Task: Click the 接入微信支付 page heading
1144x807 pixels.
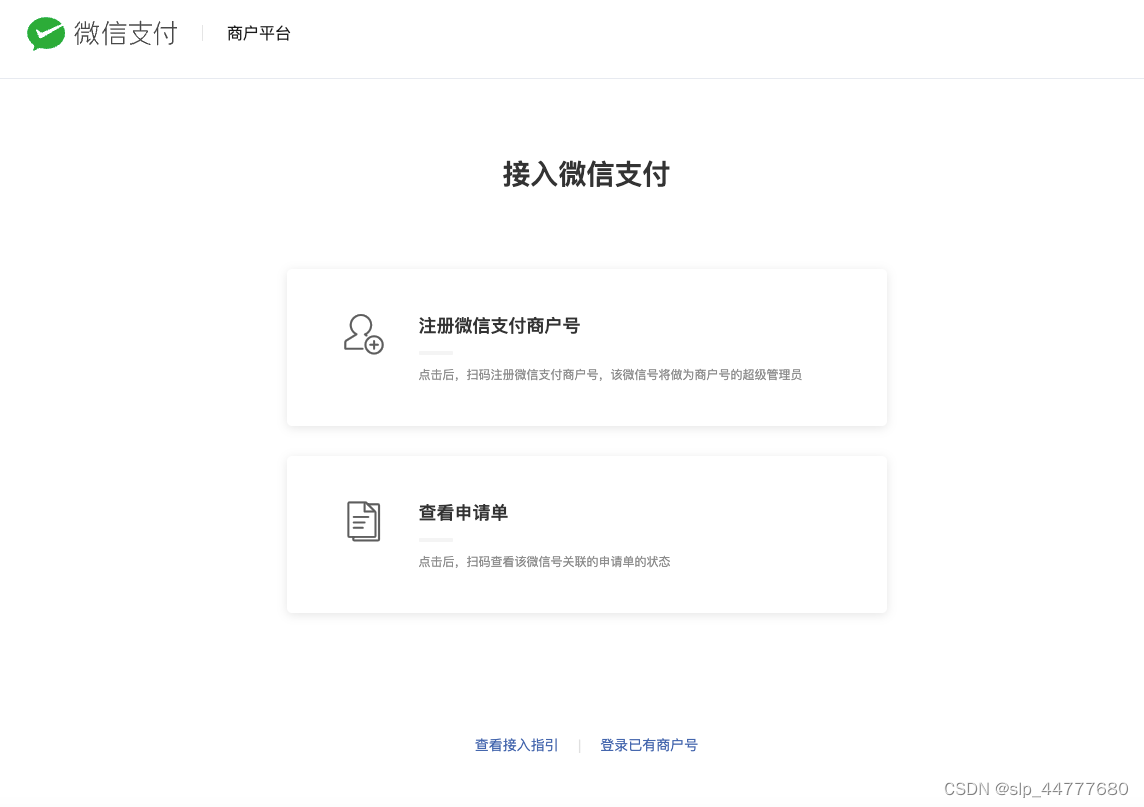Action: pyautogui.click(x=586, y=174)
